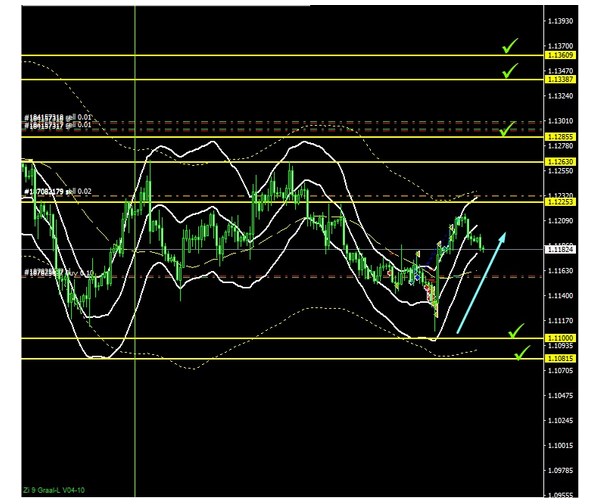The width and height of the screenshot is (591, 504).
Task: Click the yellow 1.12855 price level label
Action: tap(560, 137)
